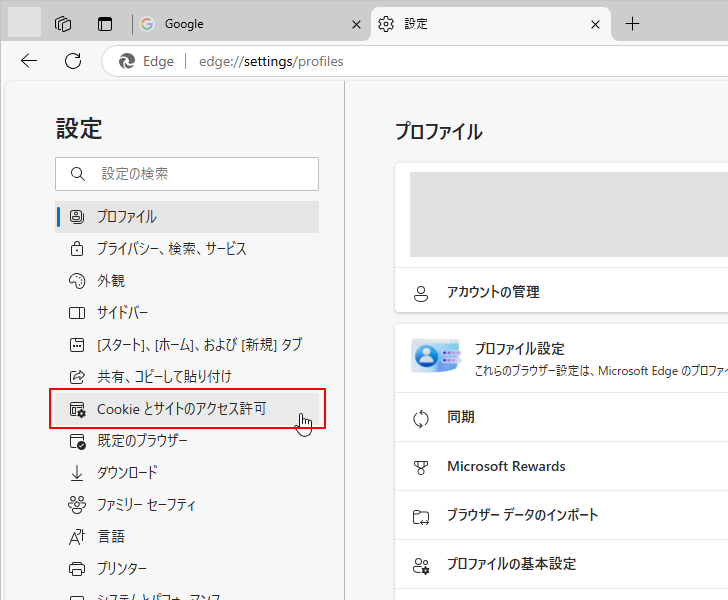Click the sync arrows icon
This screenshot has height=600, width=728.
pyautogui.click(x=421, y=418)
